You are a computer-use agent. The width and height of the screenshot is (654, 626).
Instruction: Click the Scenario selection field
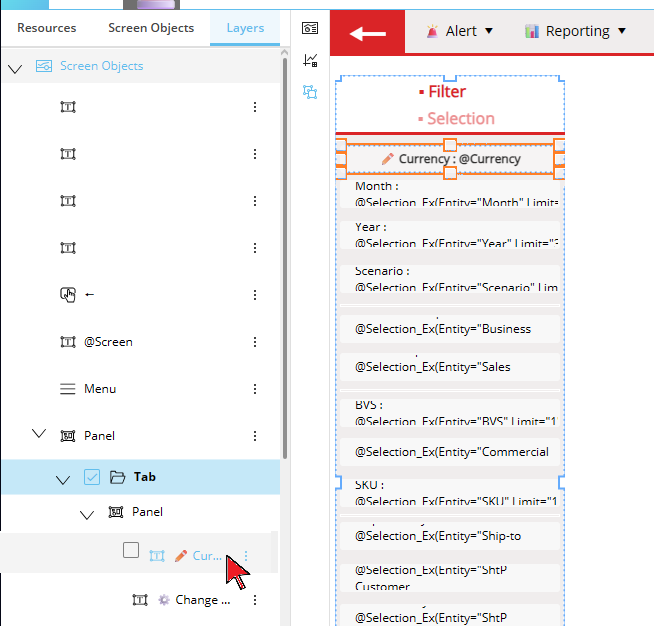[x=450, y=279]
